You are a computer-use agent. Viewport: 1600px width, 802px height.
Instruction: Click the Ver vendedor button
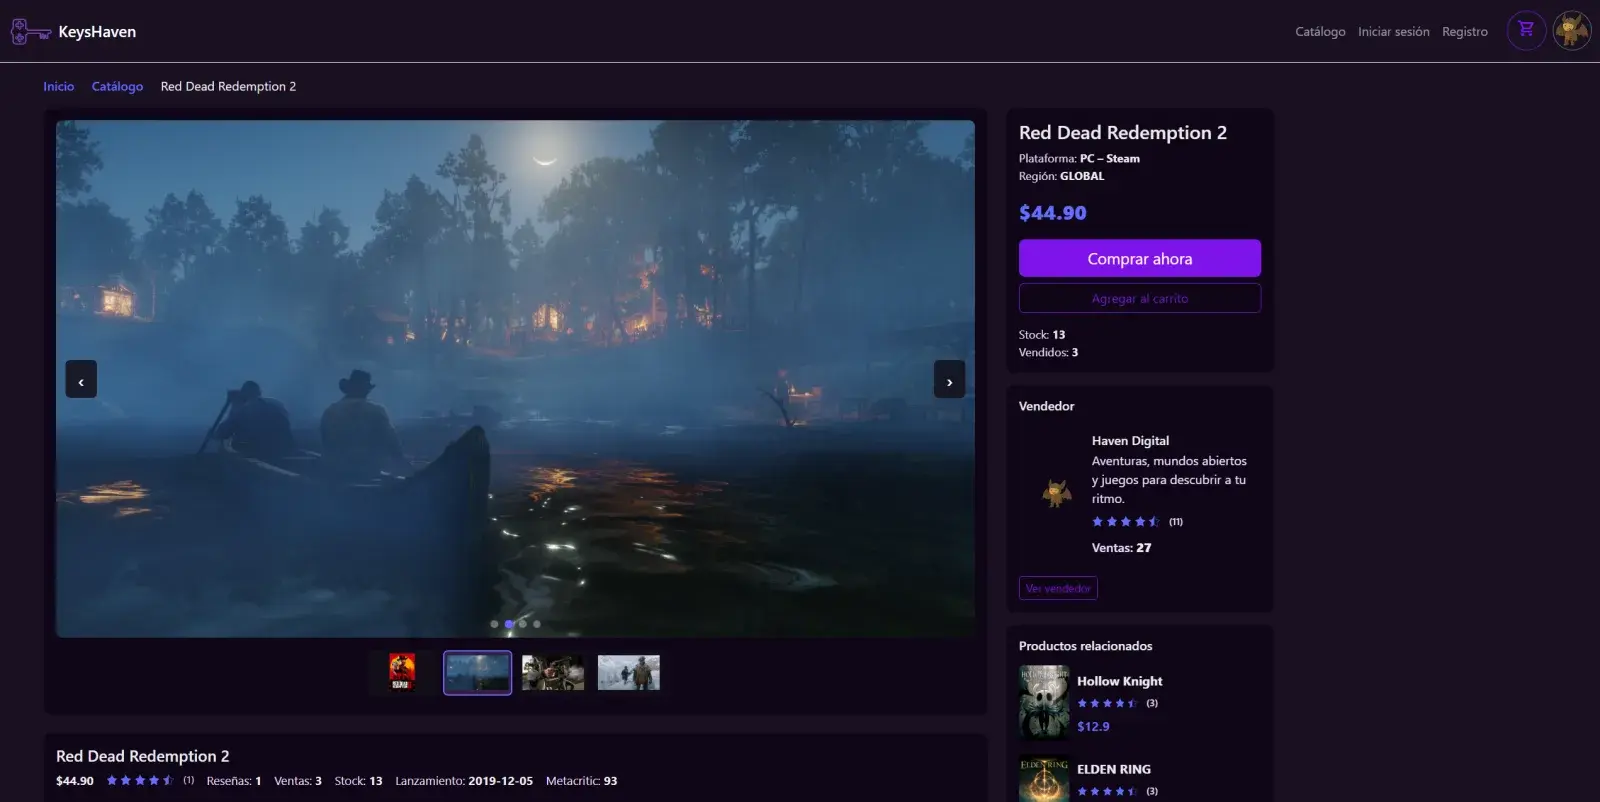pyautogui.click(x=1058, y=588)
